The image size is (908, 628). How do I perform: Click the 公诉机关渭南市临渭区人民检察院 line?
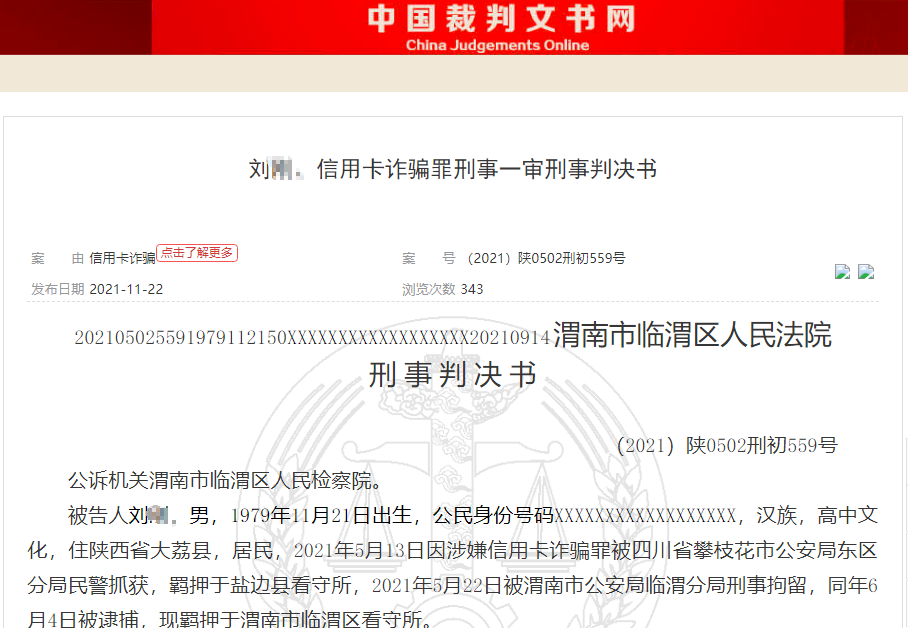tap(225, 480)
